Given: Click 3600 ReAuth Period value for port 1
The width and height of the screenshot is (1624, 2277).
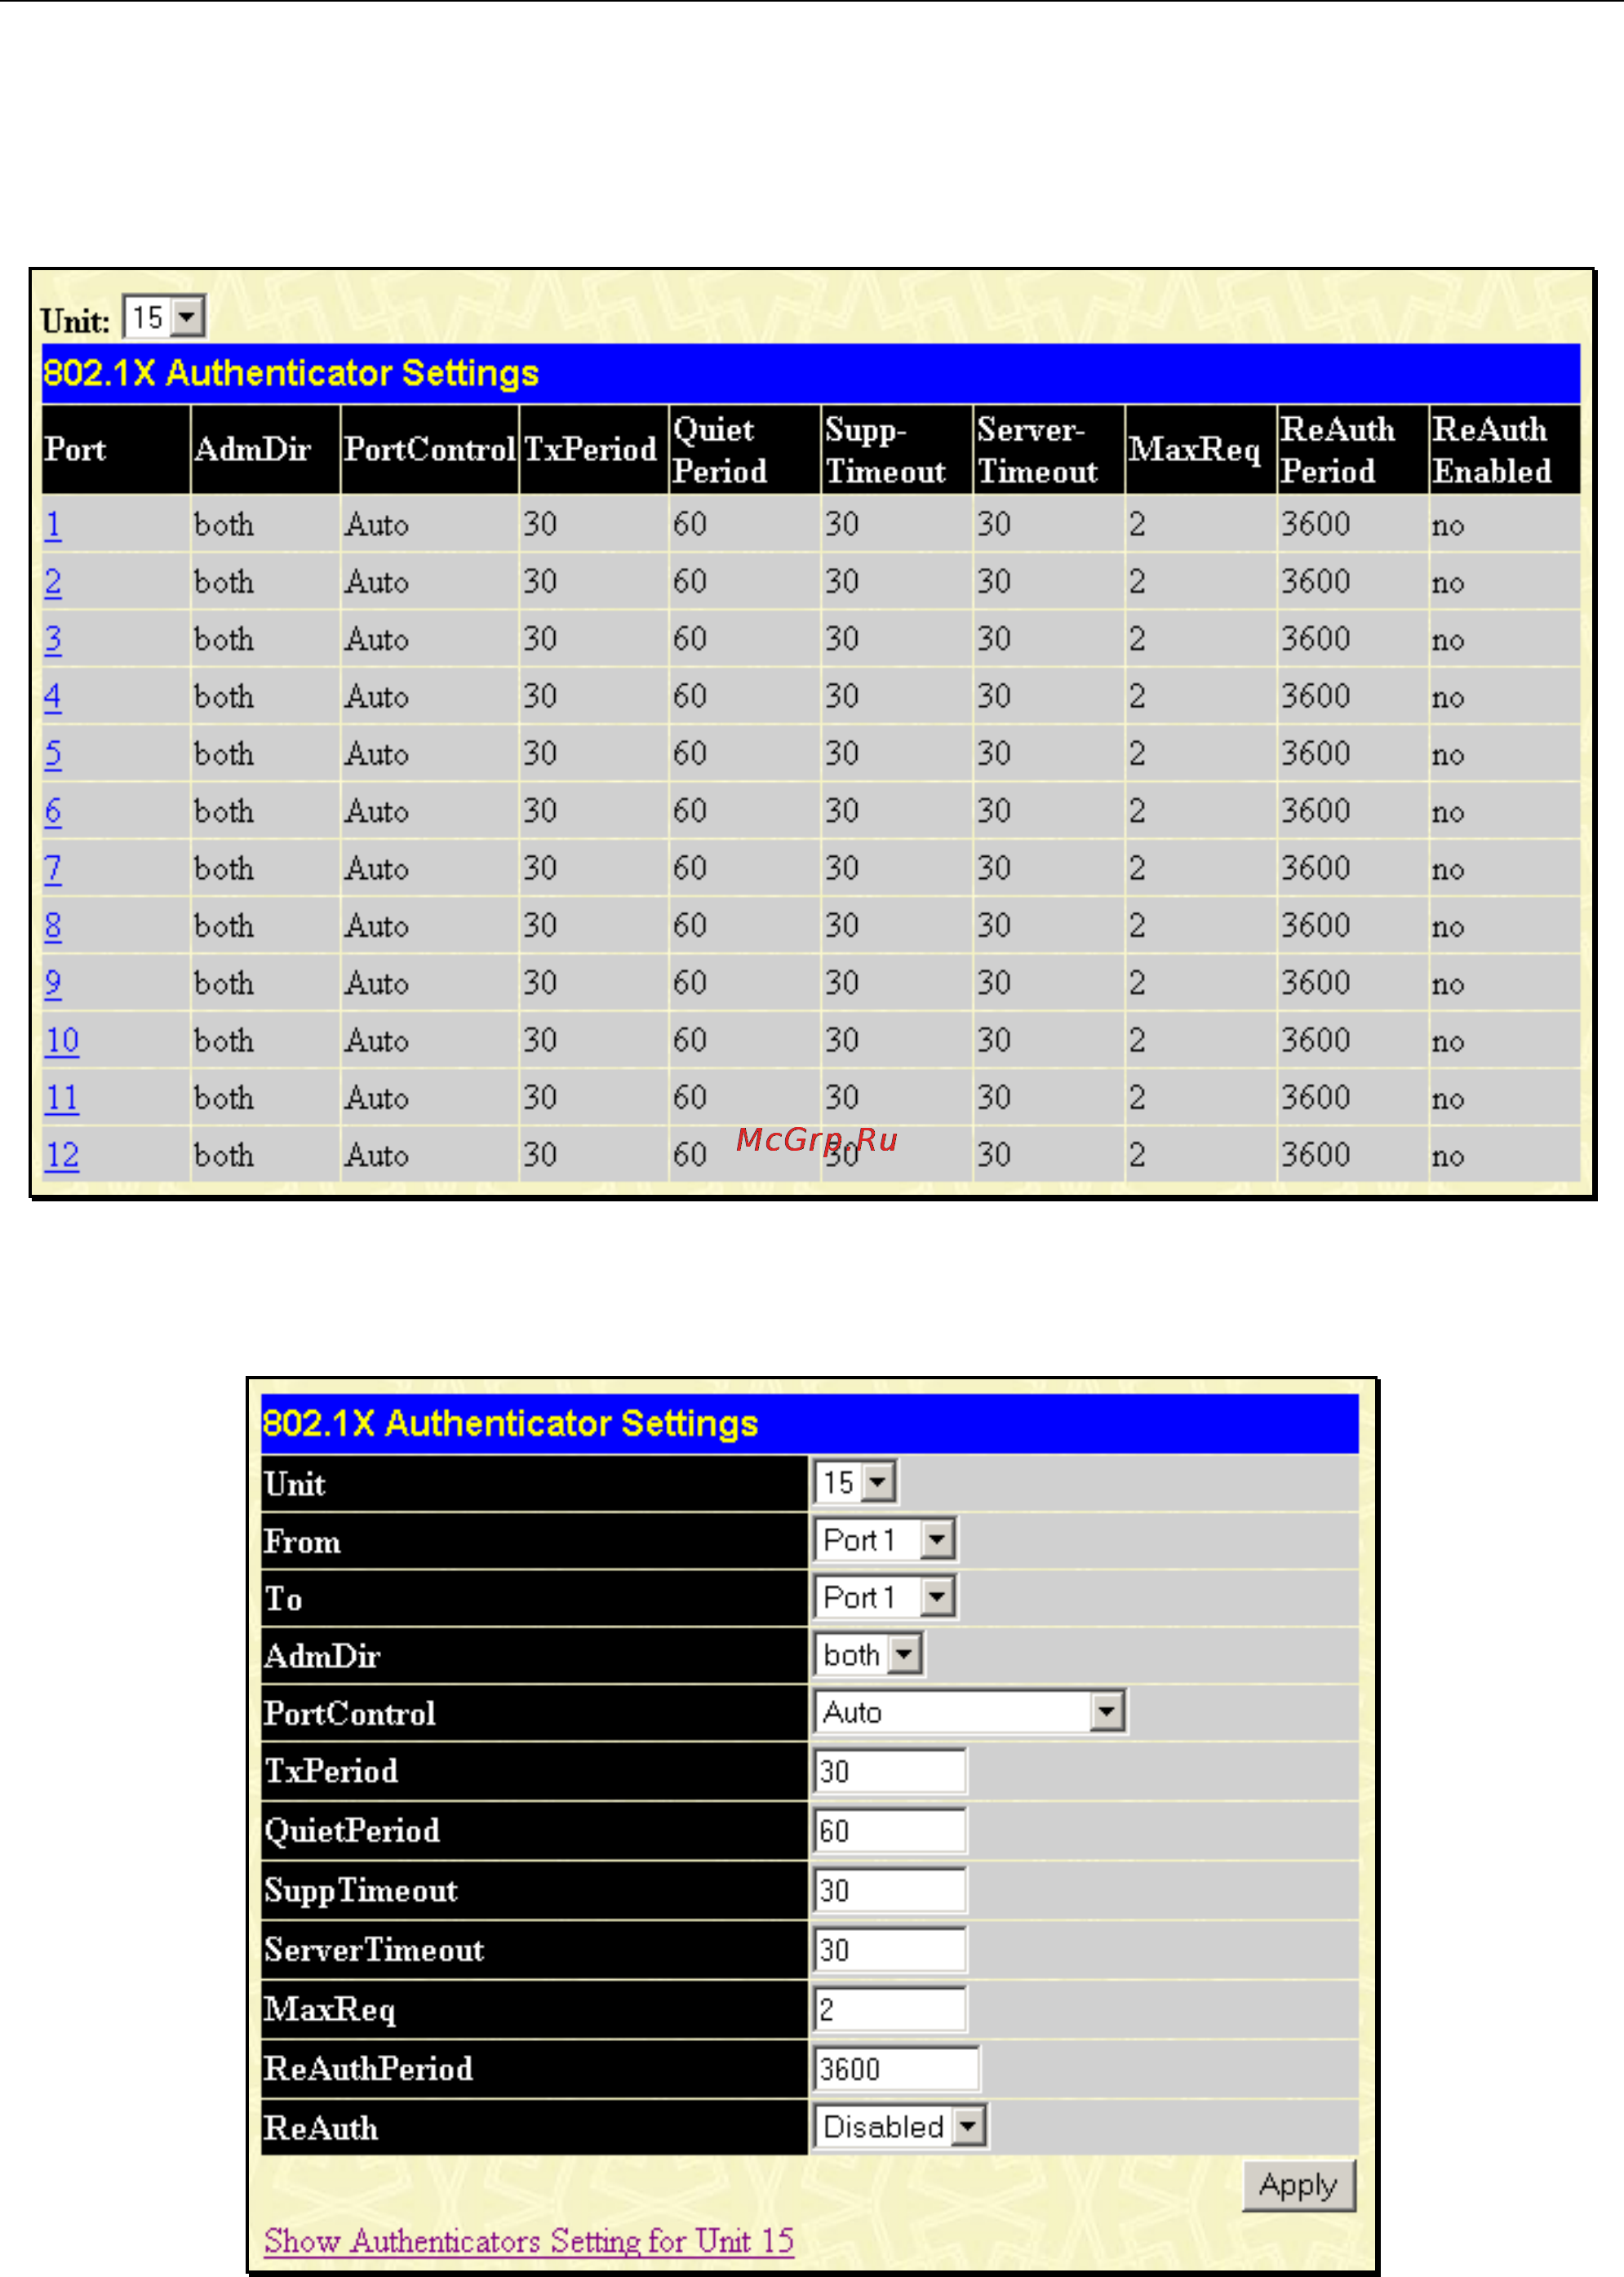Looking at the screenshot, I should tap(1316, 524).
